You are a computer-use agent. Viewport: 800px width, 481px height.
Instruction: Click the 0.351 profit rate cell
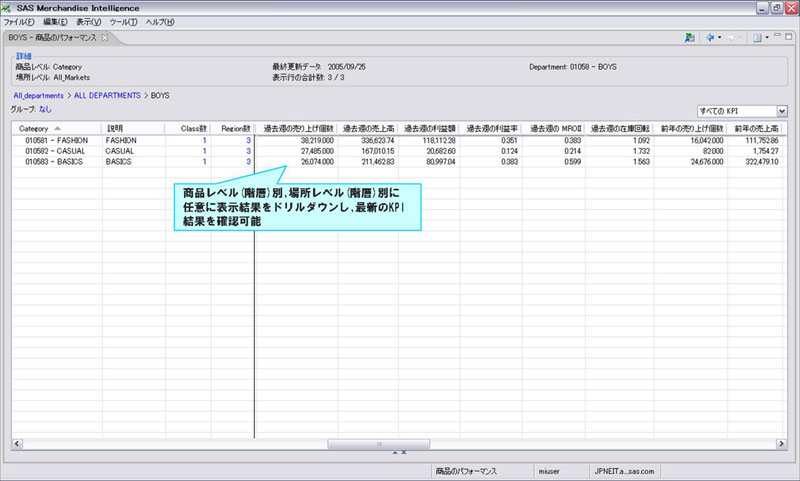pyautogui.click(x=509, y=140)
